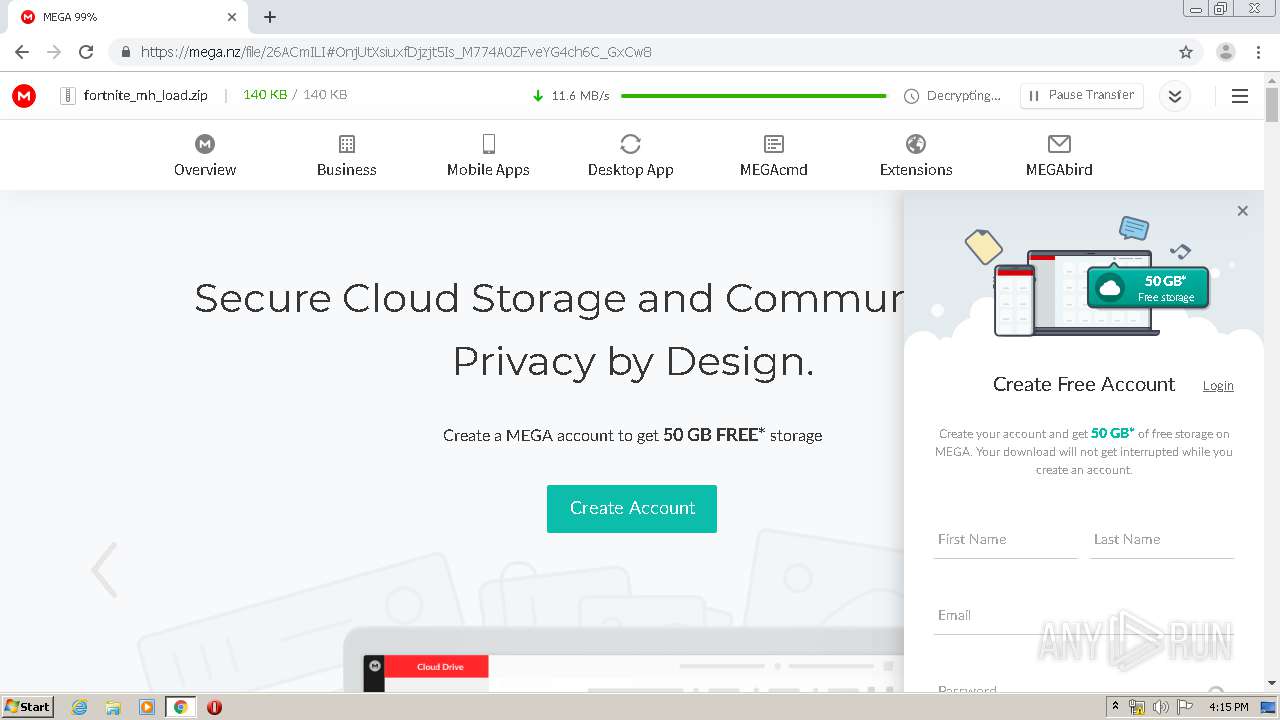Screen dimensions: 1280x720
Task: Launch Internet Explorer from taskbar
Action: [79, 707]
